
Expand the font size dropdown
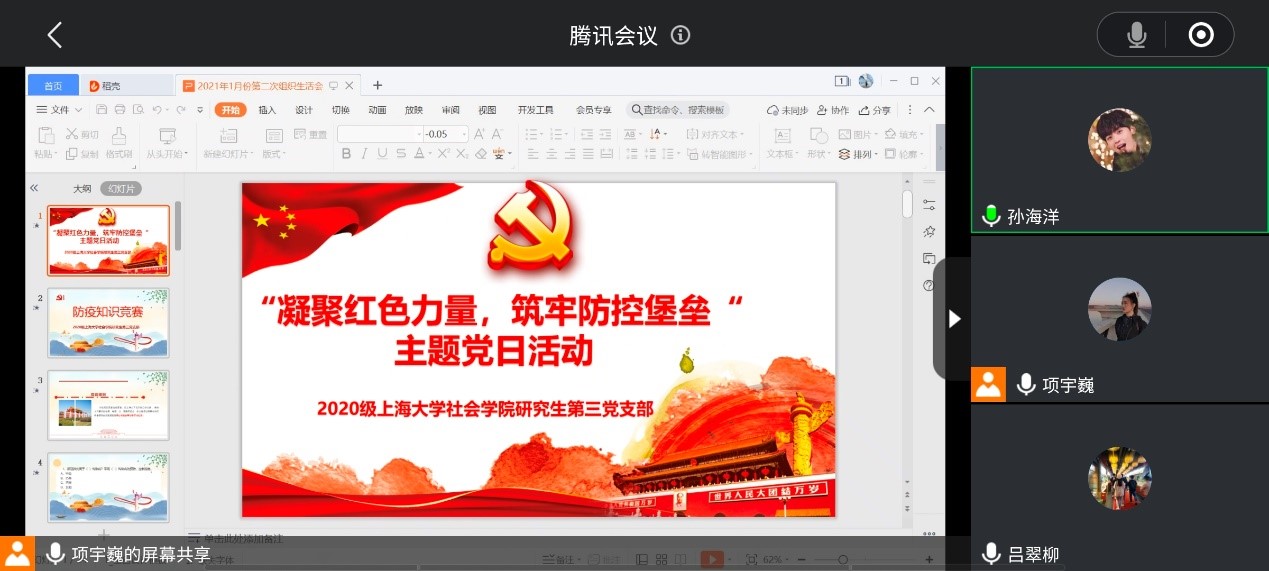click(x=463, y=134)
